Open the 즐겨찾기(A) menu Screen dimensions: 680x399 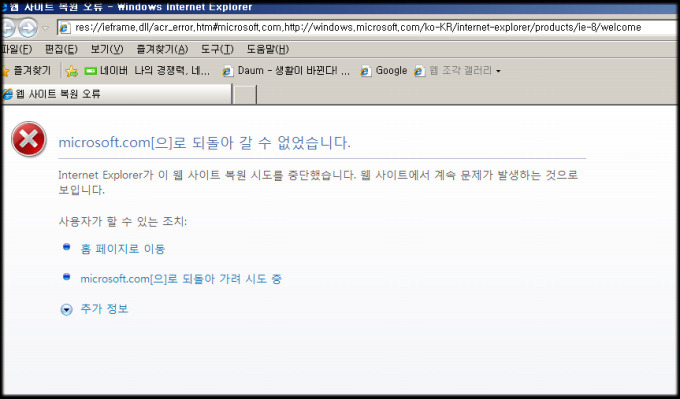162,49
